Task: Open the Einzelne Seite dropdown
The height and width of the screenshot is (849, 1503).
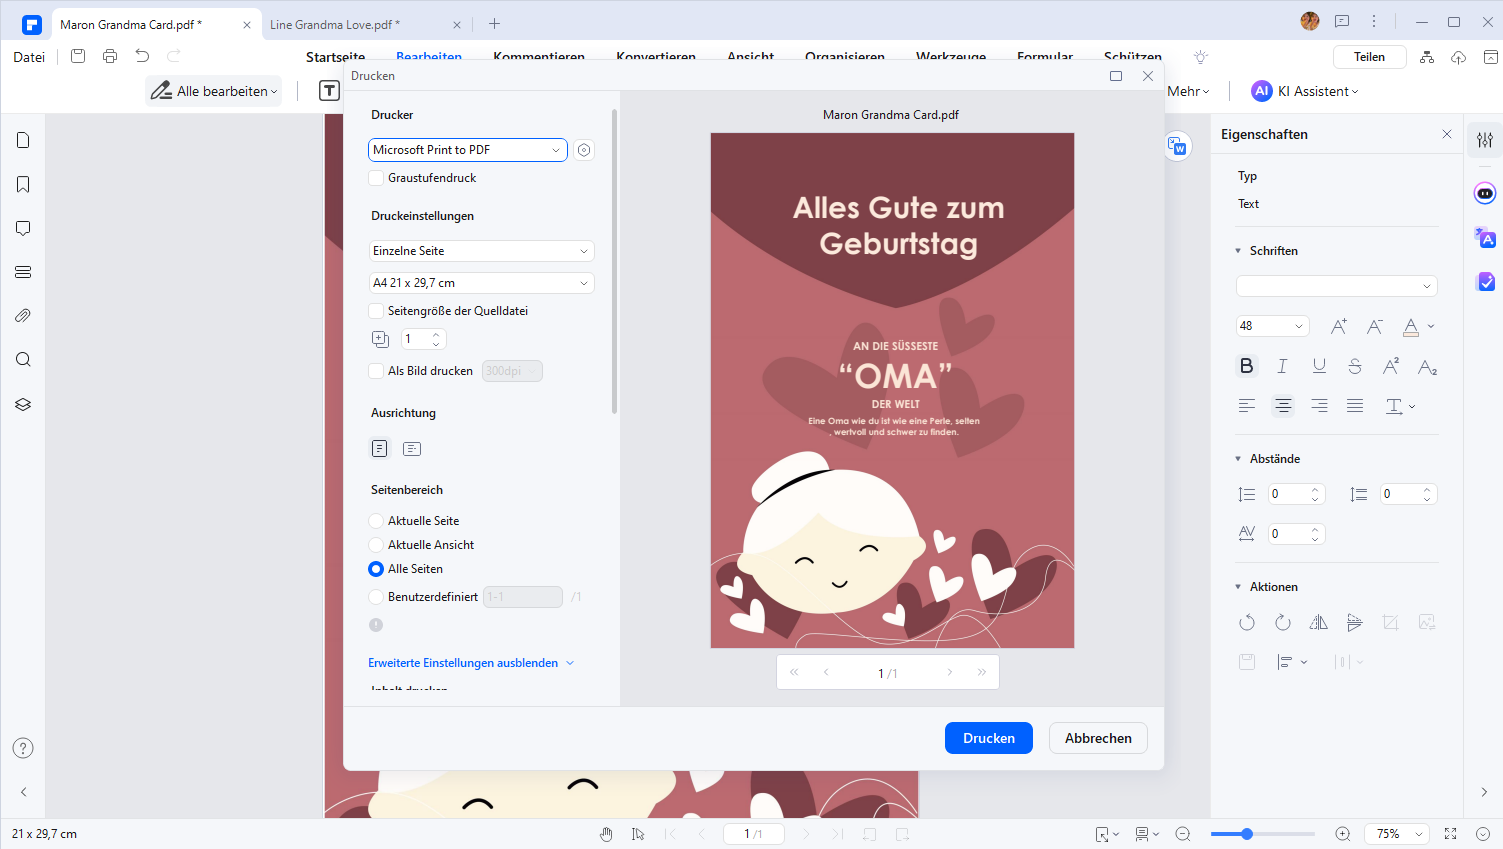Action: [x=481, y=251]
